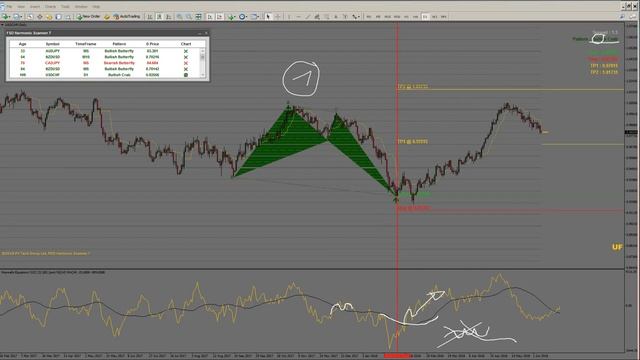This screenshot has height=360, width=640.
Task: Open the Arrows objects dropdown
Action: [356, 17]
